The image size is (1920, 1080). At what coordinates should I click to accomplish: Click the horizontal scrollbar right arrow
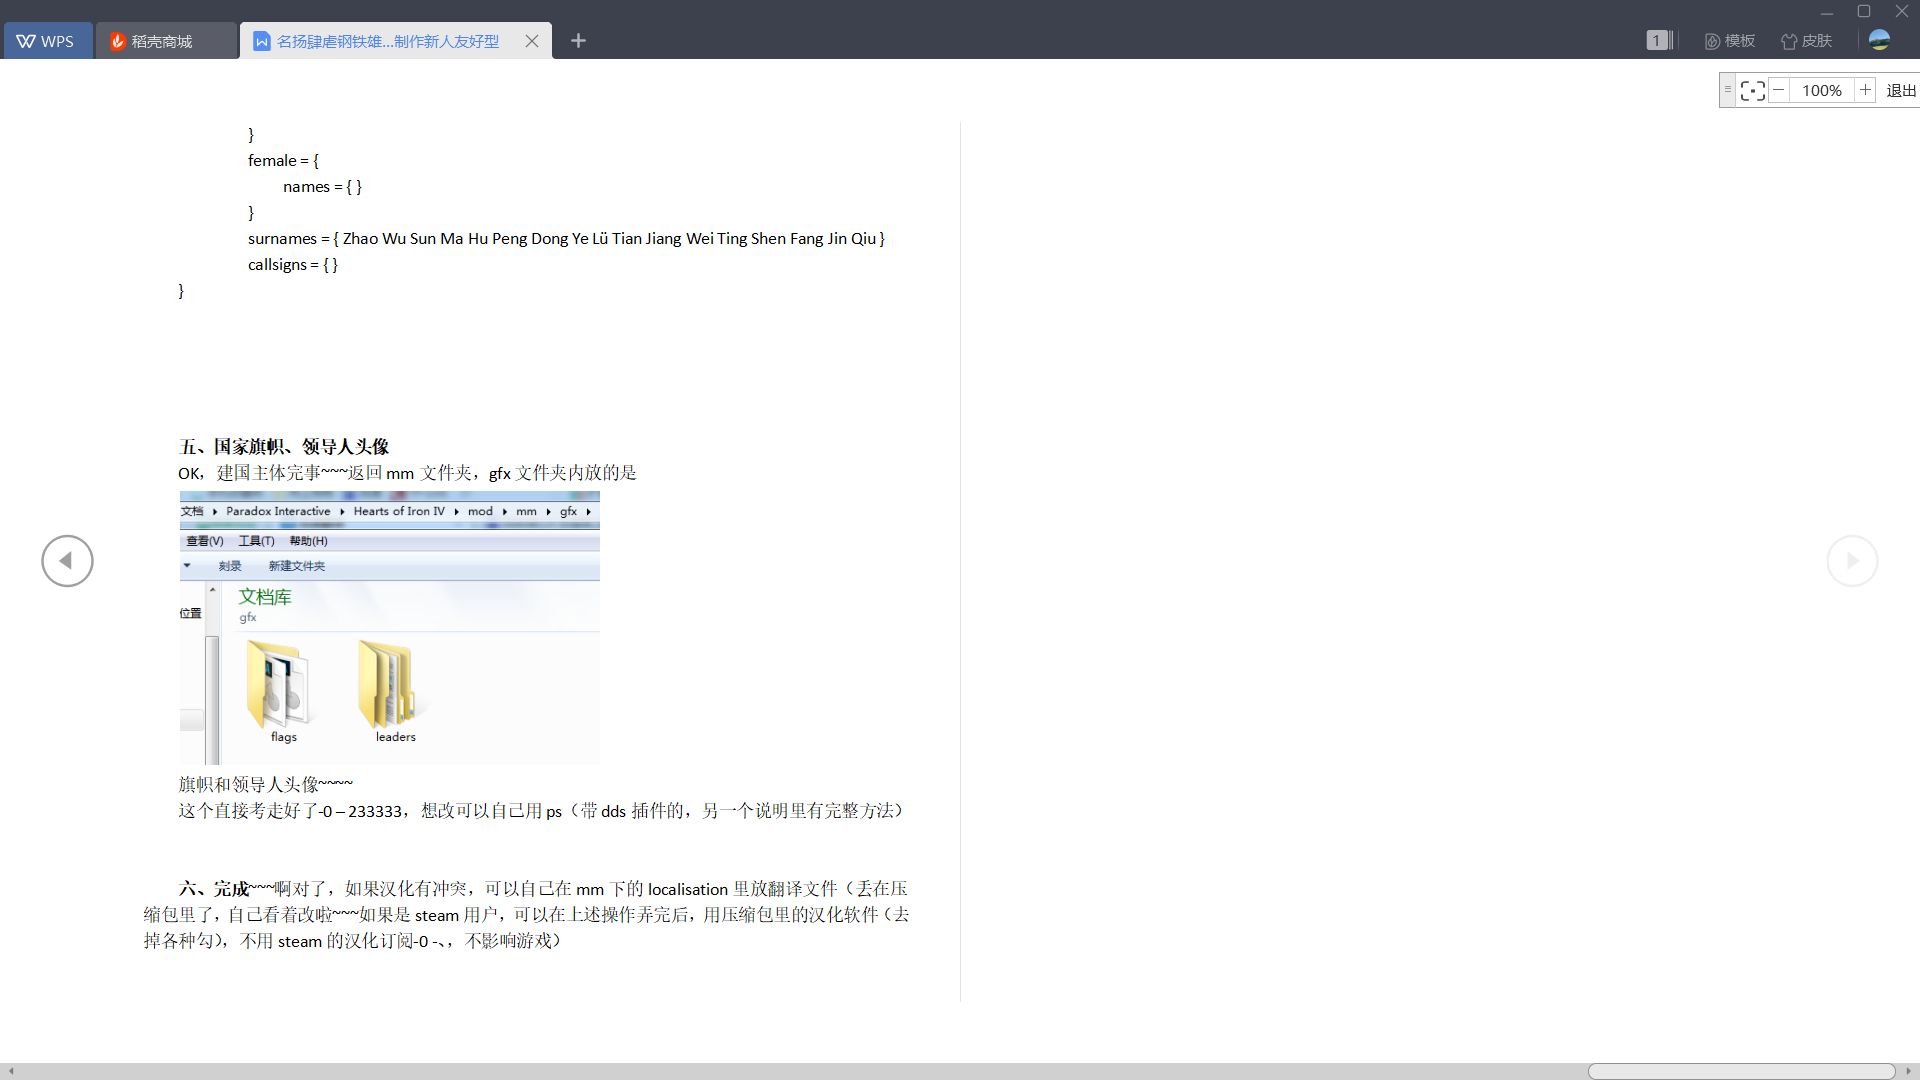tap(1908, 1071)
